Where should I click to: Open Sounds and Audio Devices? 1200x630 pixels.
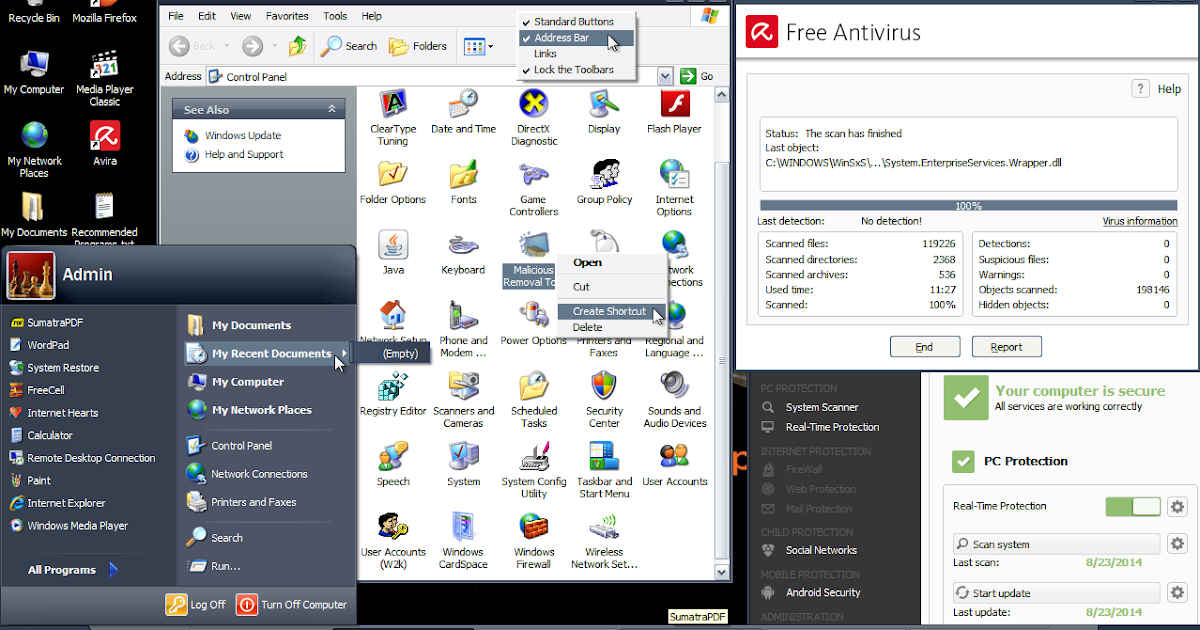[x=674, y=399]
